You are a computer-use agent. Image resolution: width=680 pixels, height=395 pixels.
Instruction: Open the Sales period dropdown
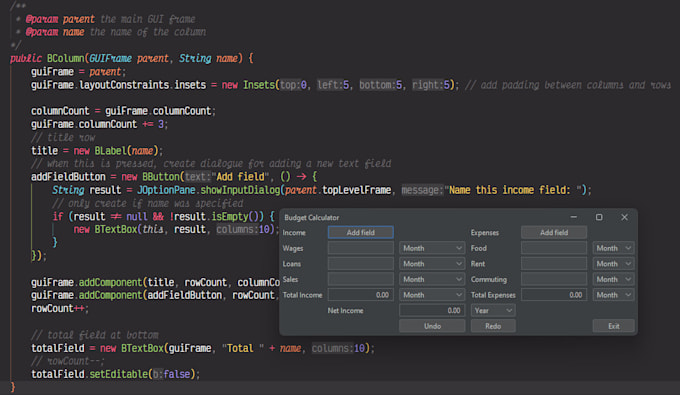[432, 279]
